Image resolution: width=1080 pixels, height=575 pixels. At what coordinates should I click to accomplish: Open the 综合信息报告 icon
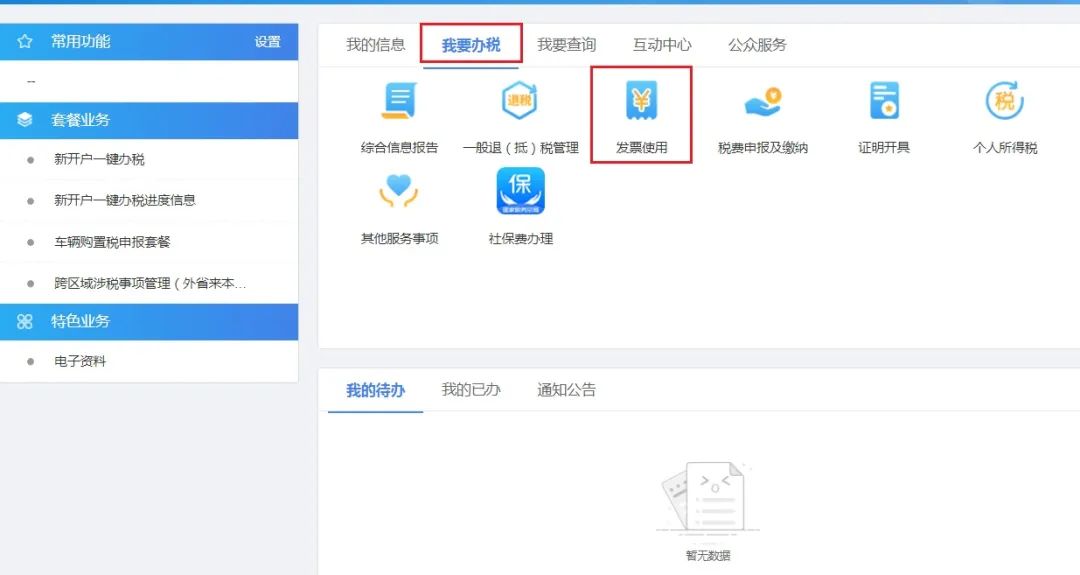click(x=399, y=102)
